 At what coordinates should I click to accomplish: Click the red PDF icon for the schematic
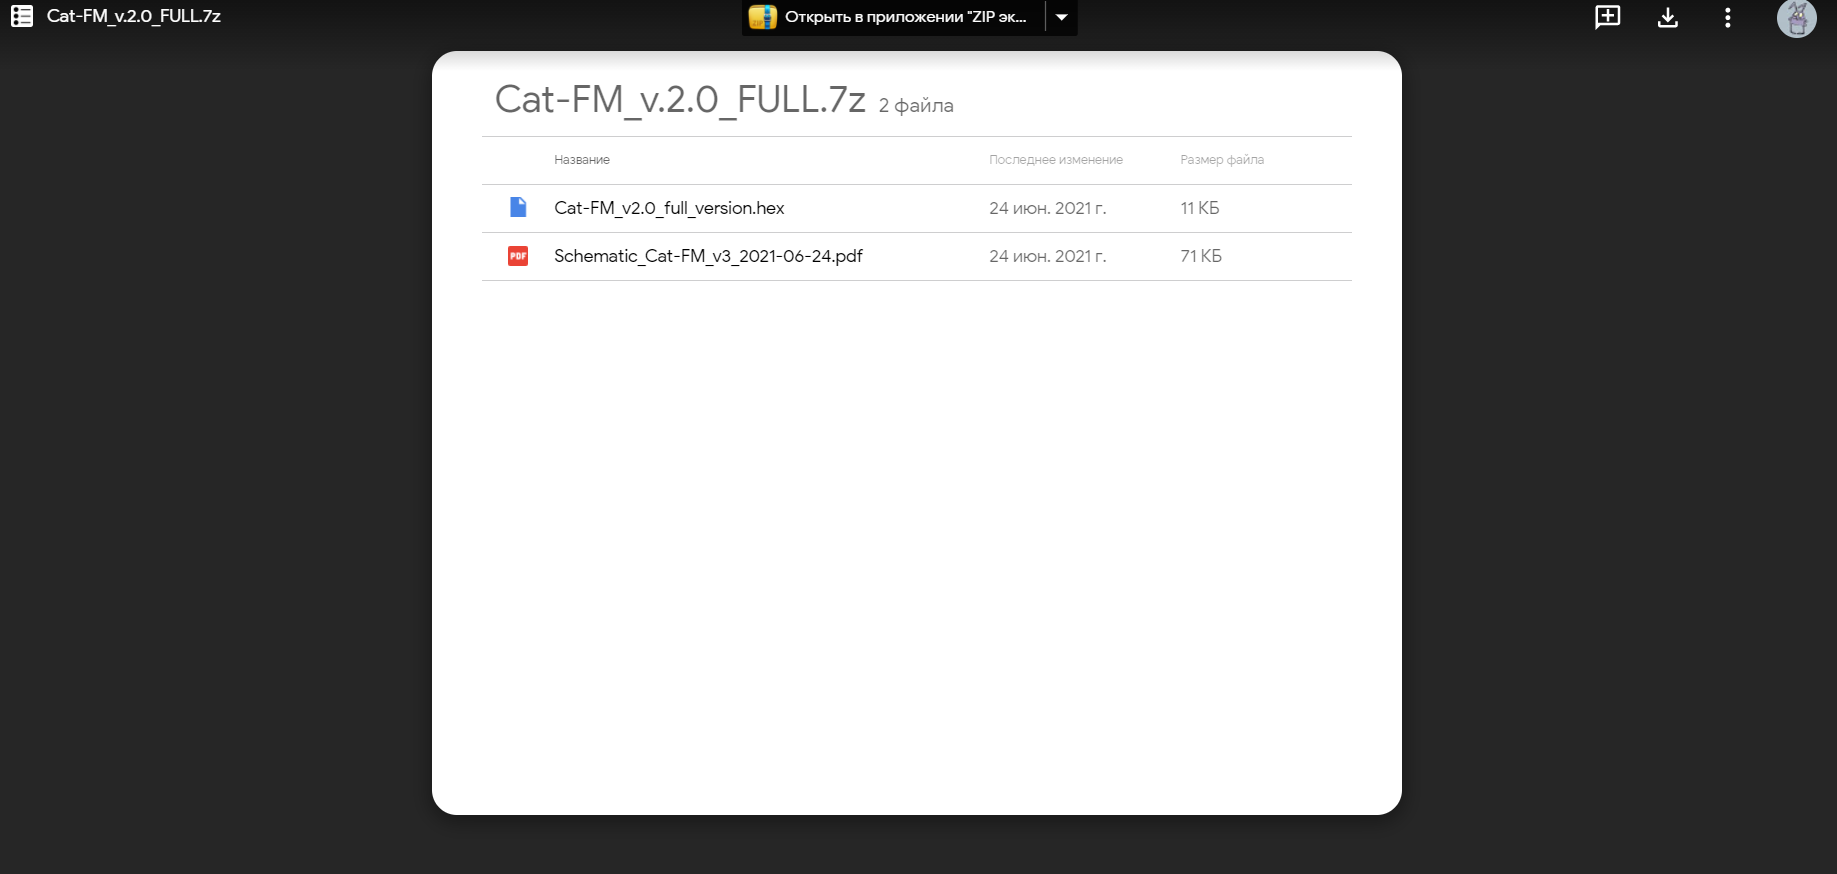[x=518, y=256]
